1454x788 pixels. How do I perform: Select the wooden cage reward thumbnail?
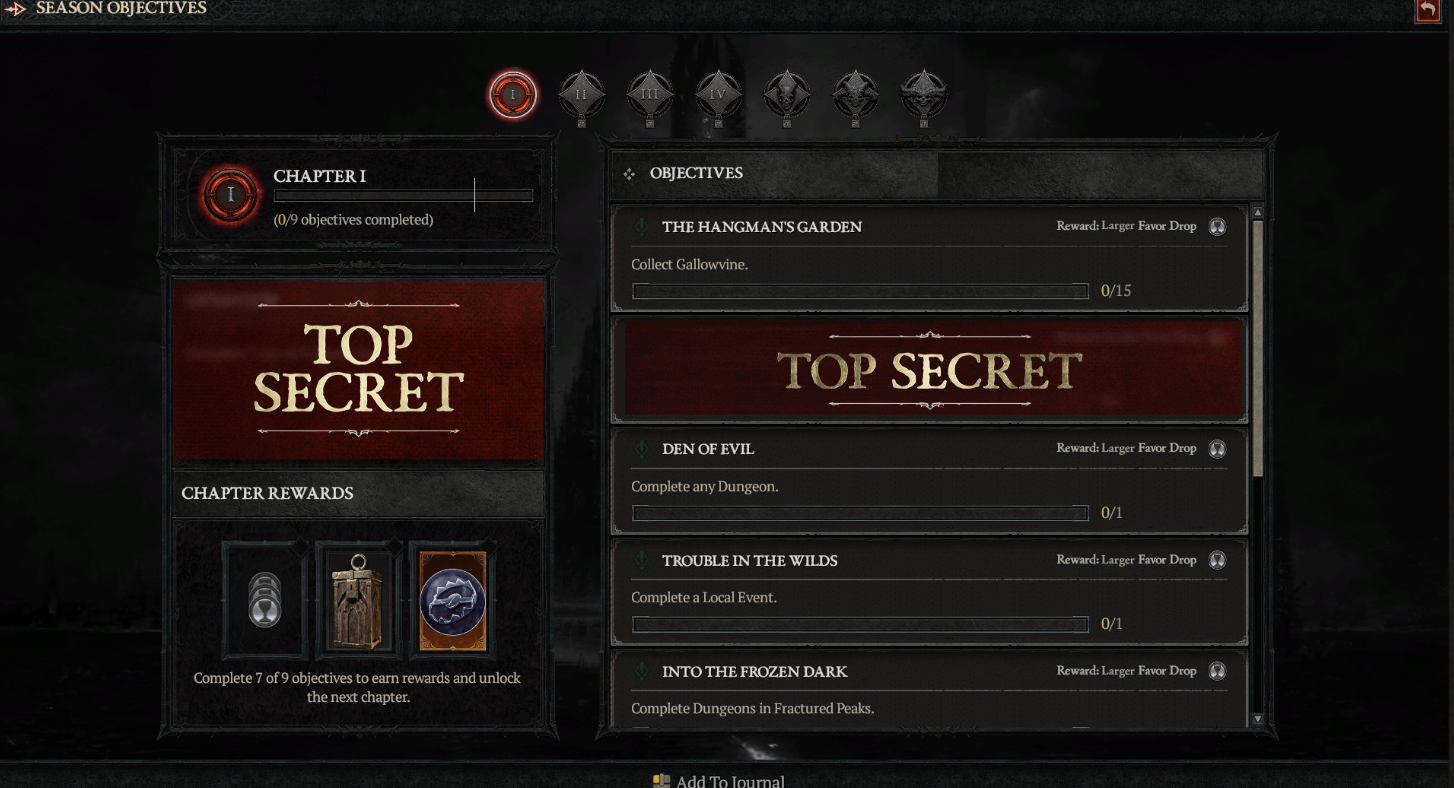[x=359, y=599]
